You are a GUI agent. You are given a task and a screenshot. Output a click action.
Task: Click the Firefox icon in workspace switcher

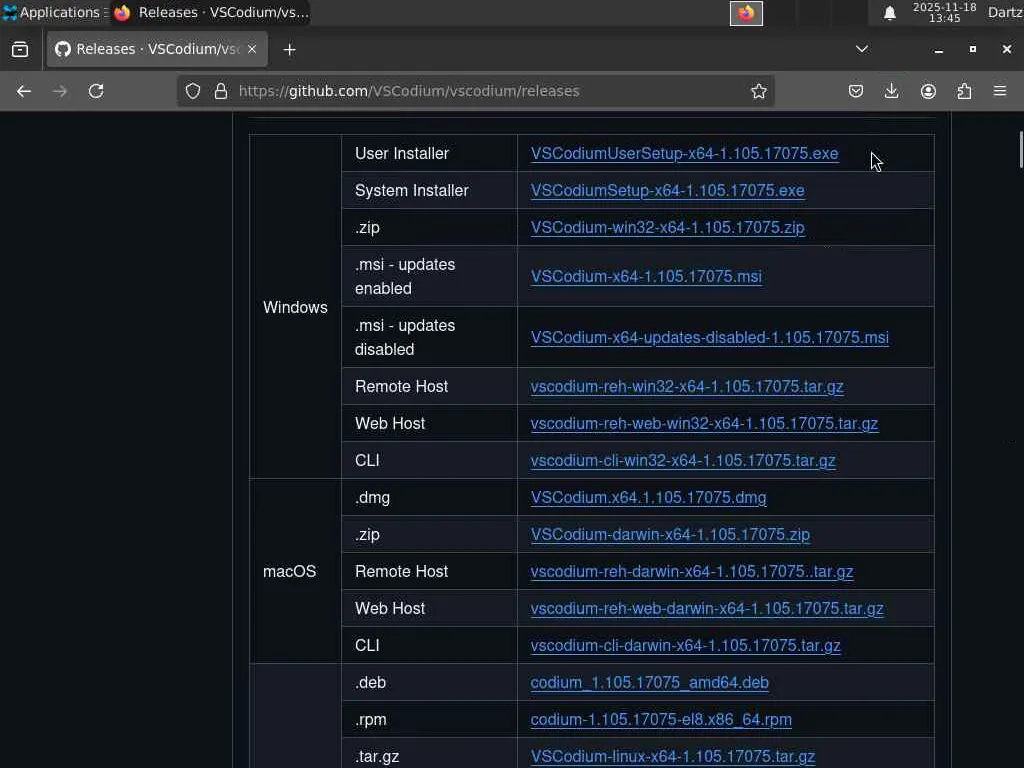coord(746,13)
